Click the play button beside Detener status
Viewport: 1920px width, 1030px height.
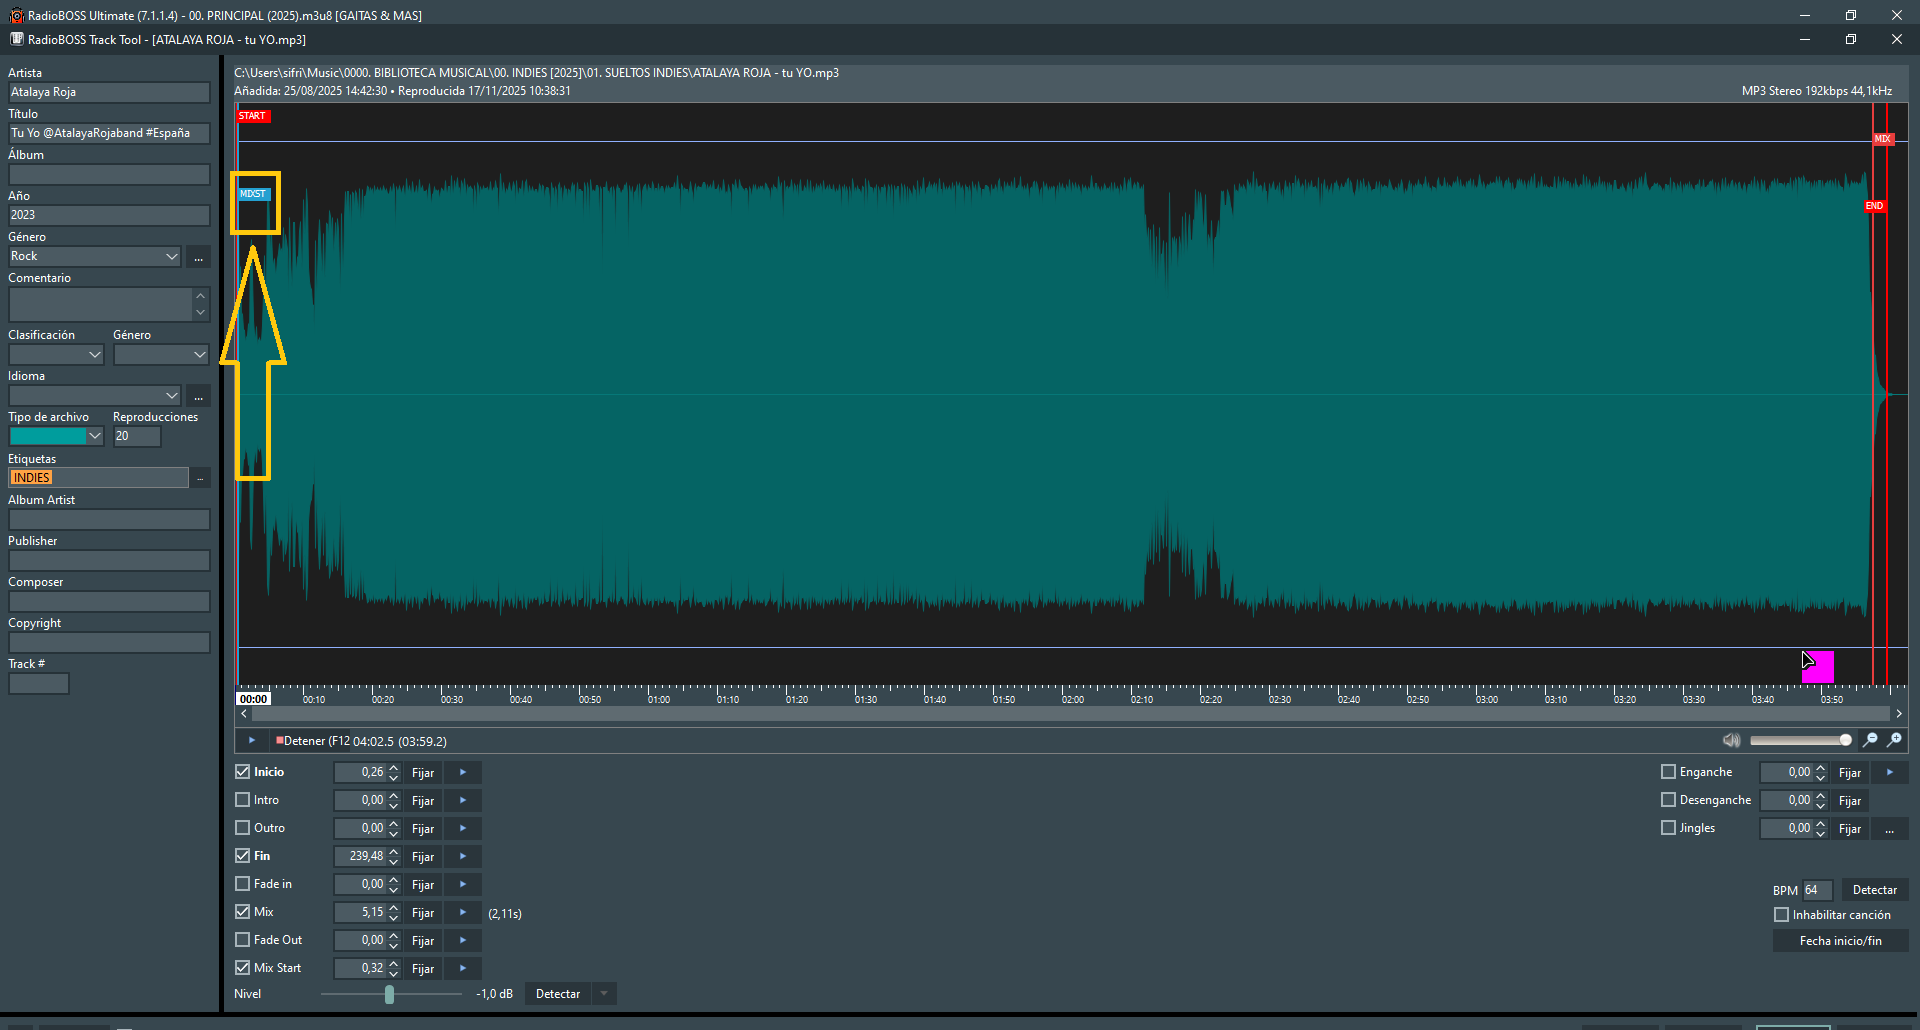[251, 741]
